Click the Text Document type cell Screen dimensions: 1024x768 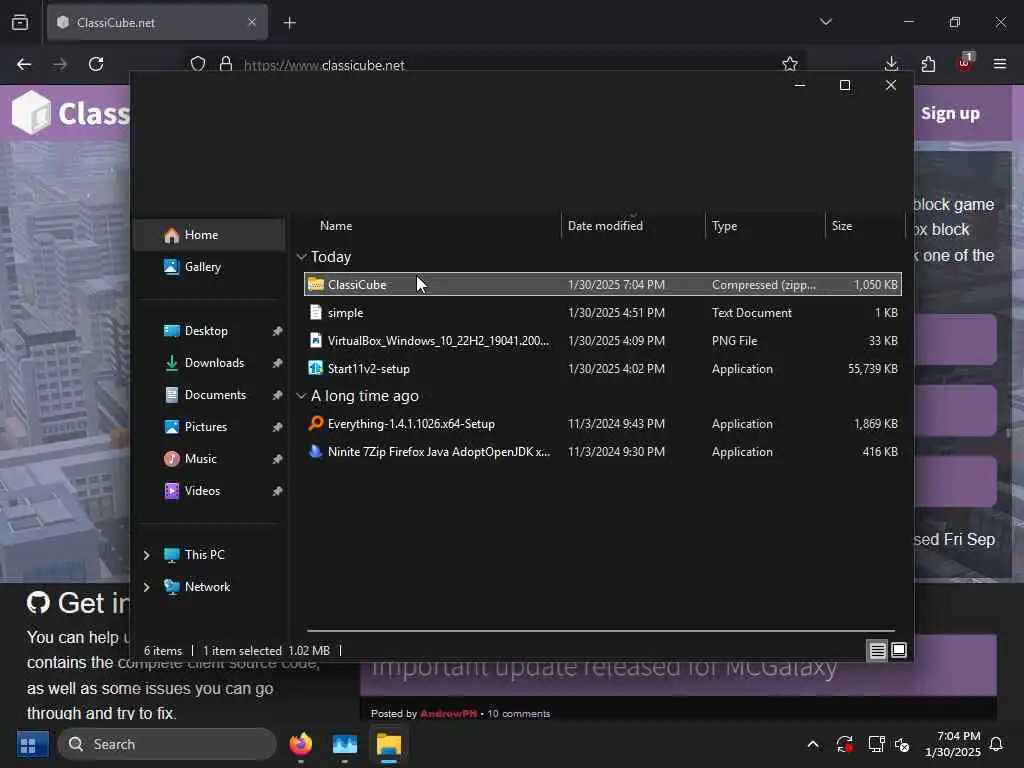[x=752, y=313]
